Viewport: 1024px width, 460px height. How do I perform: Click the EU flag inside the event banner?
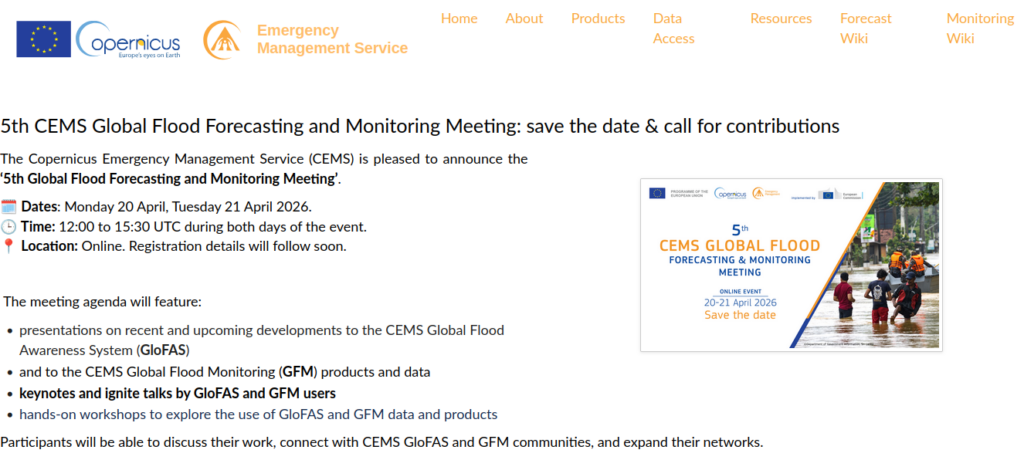click(656, 193)
